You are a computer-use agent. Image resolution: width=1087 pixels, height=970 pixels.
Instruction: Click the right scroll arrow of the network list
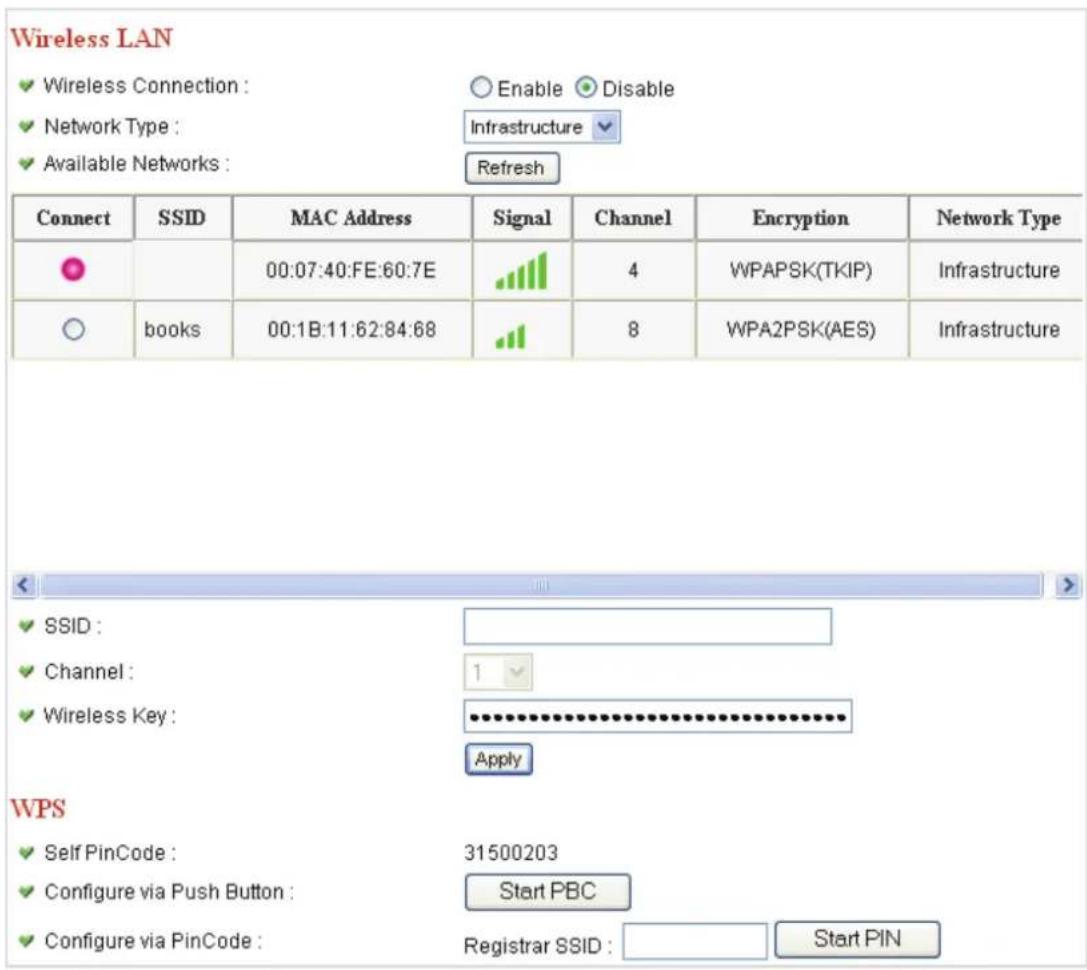pos(1068,585)
